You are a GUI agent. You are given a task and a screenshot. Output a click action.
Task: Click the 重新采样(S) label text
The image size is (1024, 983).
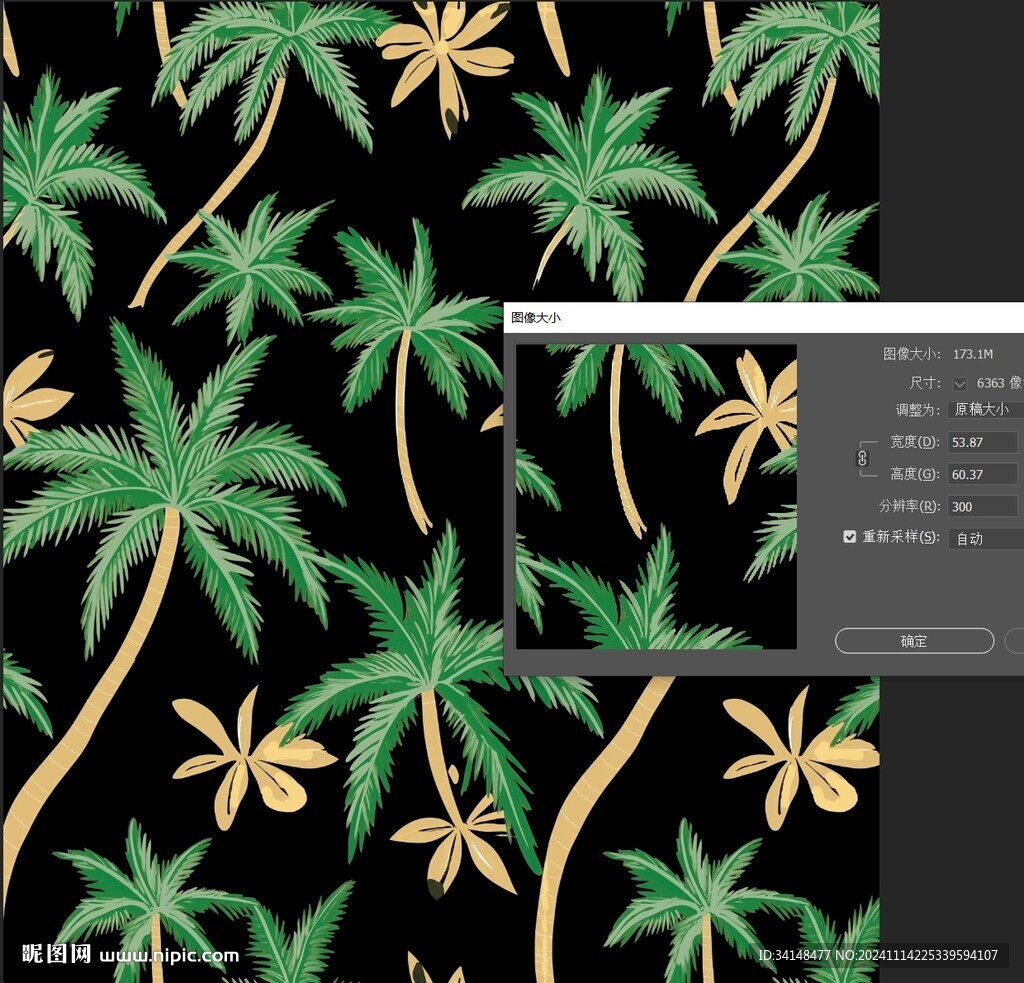click(x=901, y=538)
